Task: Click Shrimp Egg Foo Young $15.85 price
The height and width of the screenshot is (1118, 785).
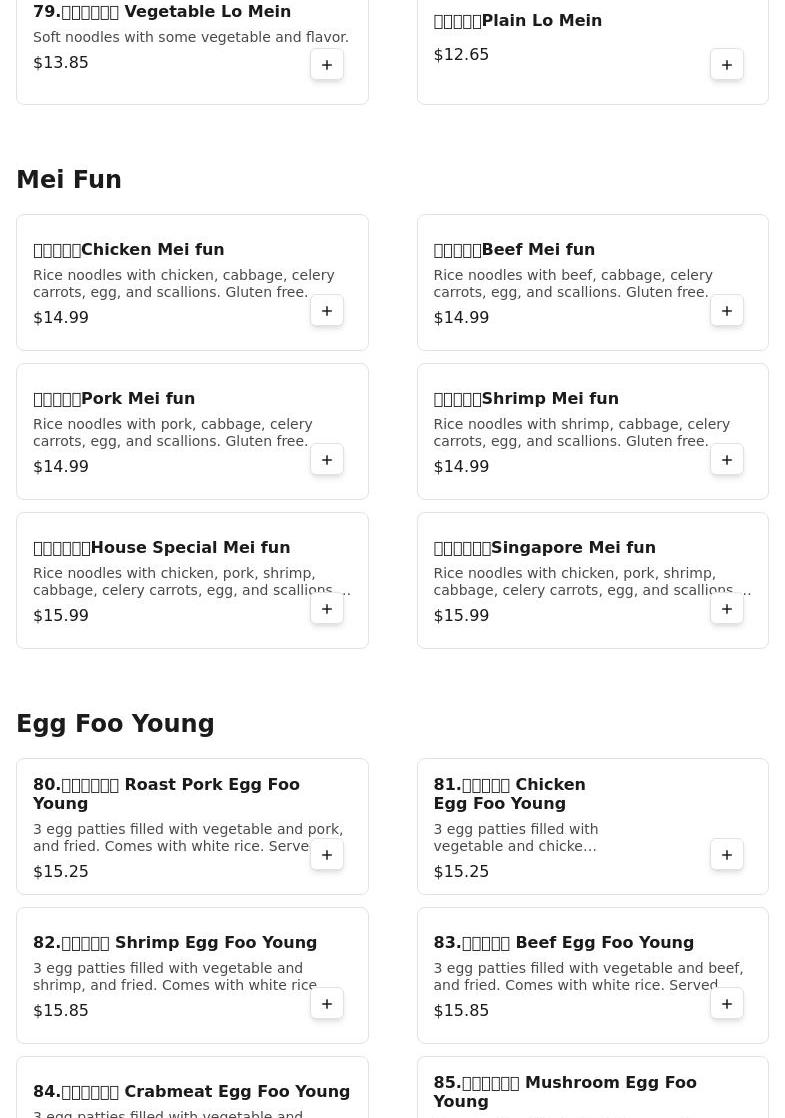Action: coord(61,1011)
